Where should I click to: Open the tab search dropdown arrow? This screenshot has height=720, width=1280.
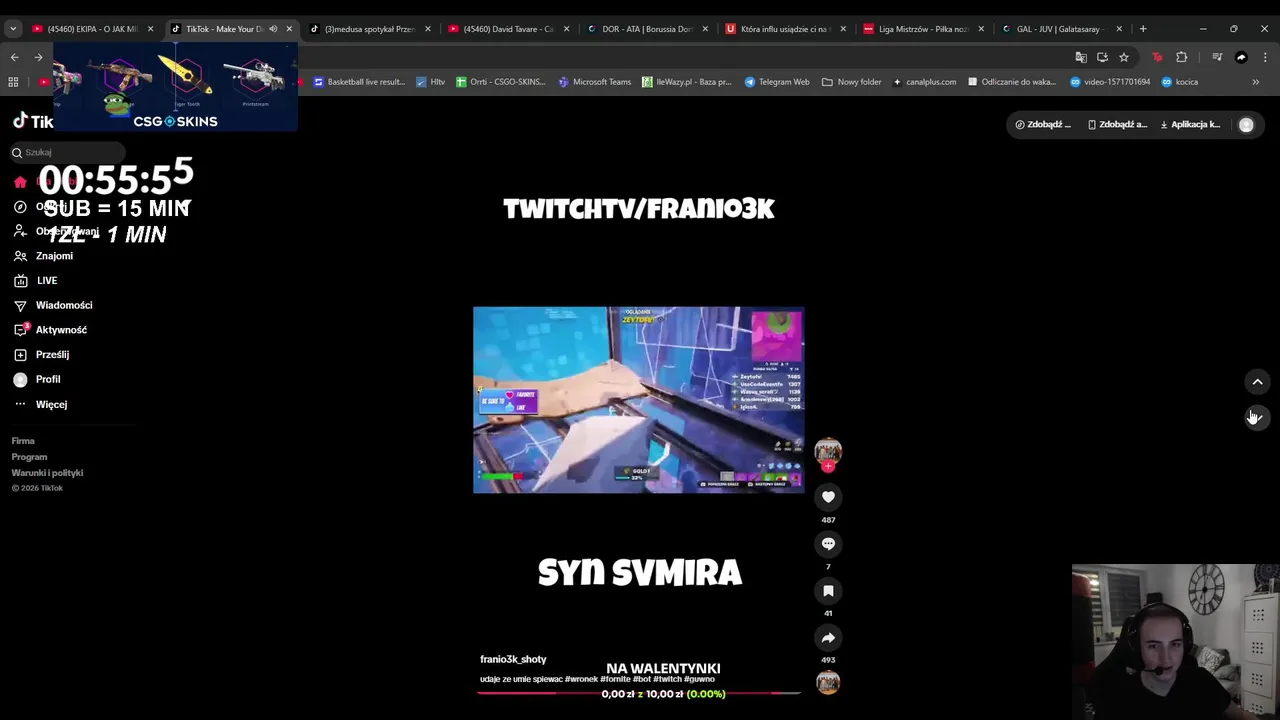click(x=13, y=29)
